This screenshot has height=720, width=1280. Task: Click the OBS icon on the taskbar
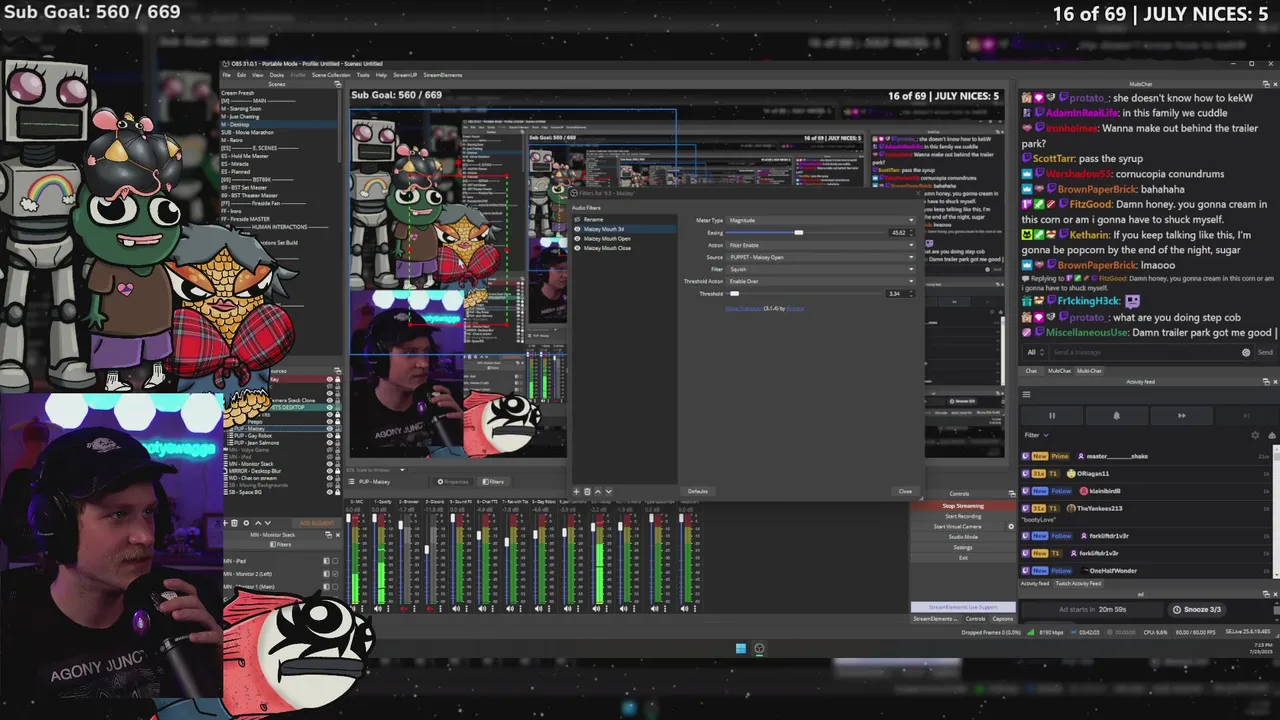pos(759,648)
